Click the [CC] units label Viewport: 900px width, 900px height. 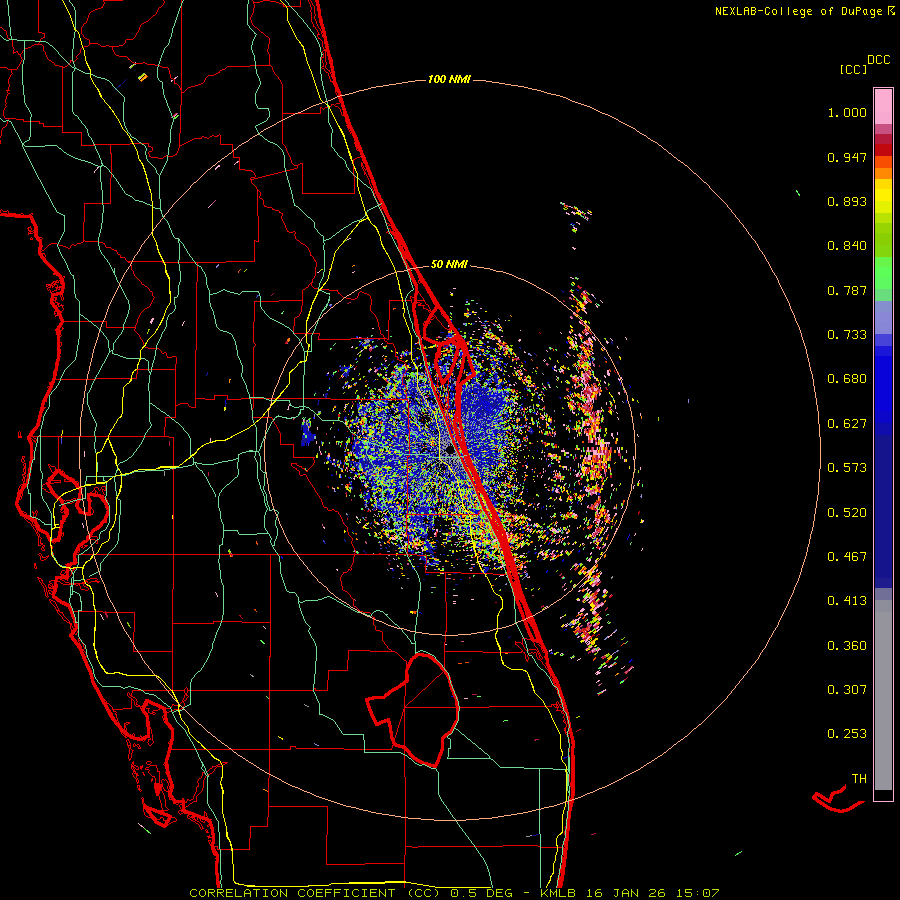853,69
